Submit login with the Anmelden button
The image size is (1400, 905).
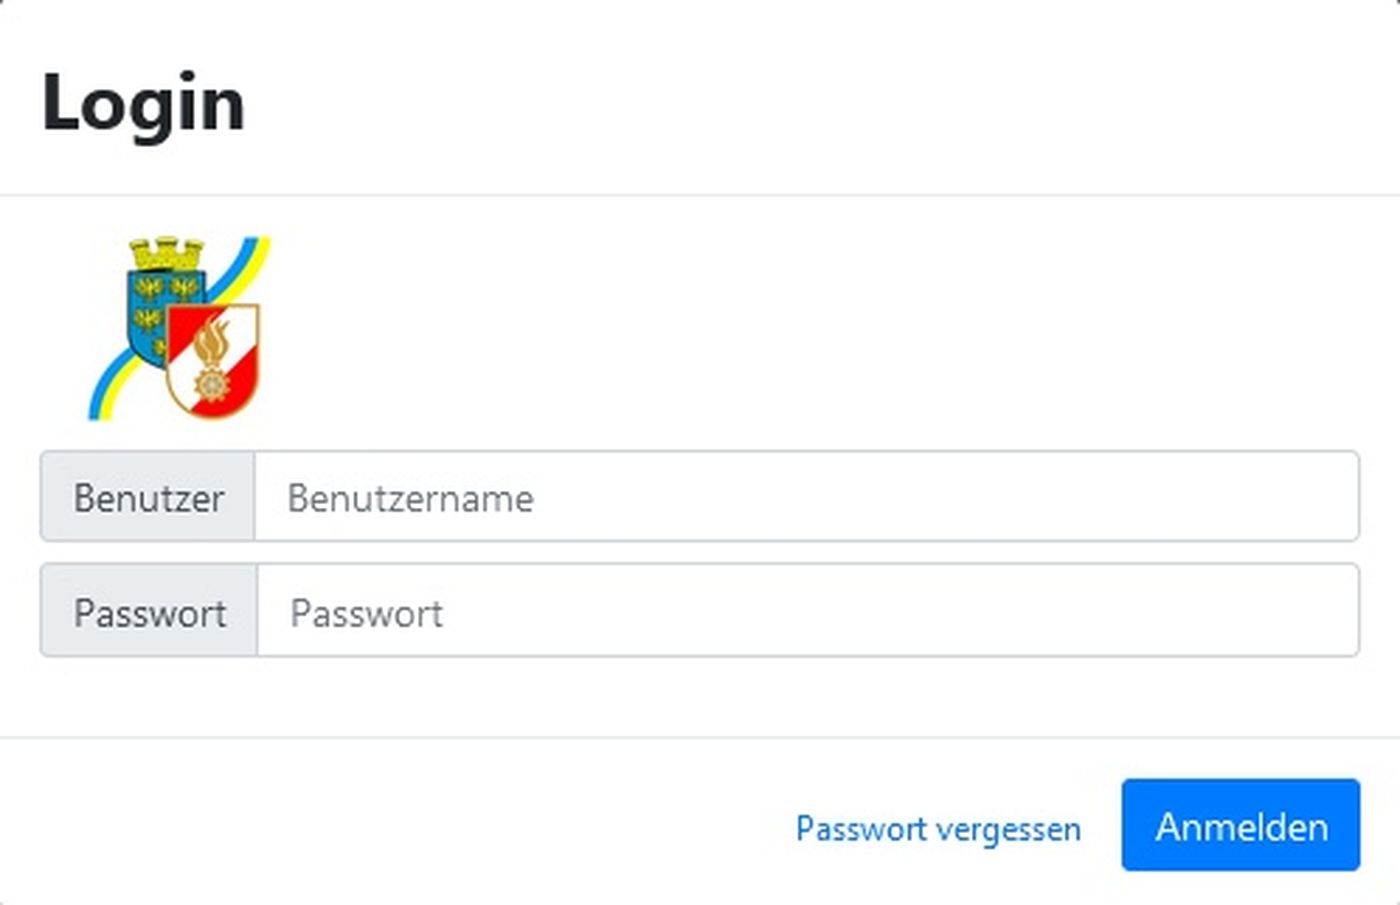point(1241,825)
